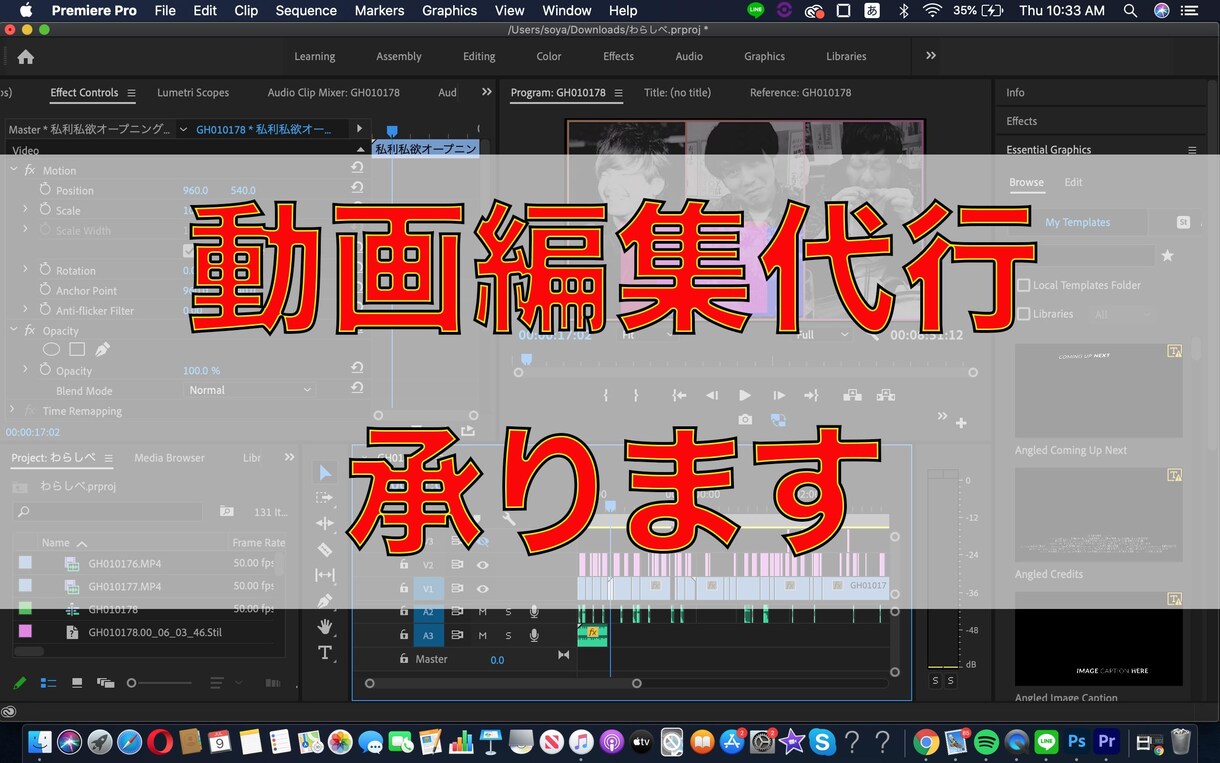
Task: Open the Info panel header
Action: point(1015,92)
